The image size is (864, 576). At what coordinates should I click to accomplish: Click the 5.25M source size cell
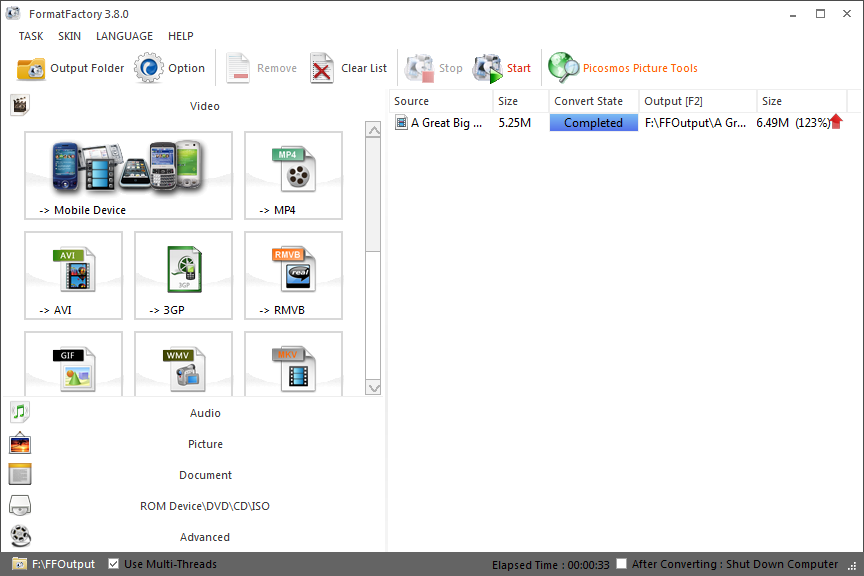tap(515, 123)
